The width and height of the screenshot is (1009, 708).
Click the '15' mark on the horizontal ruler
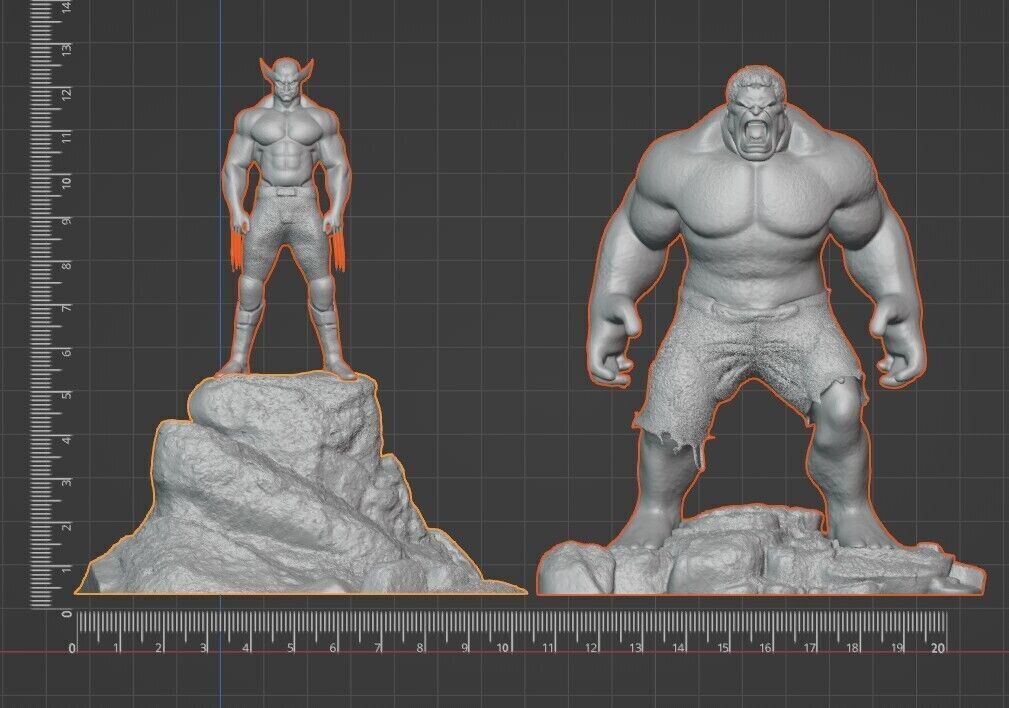coord(723,648)
